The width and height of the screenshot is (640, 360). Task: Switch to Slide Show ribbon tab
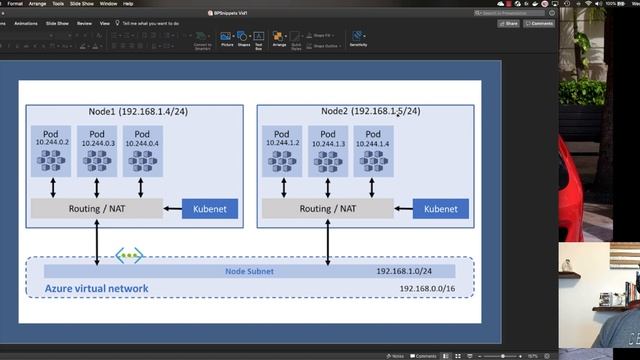[57, 23]
